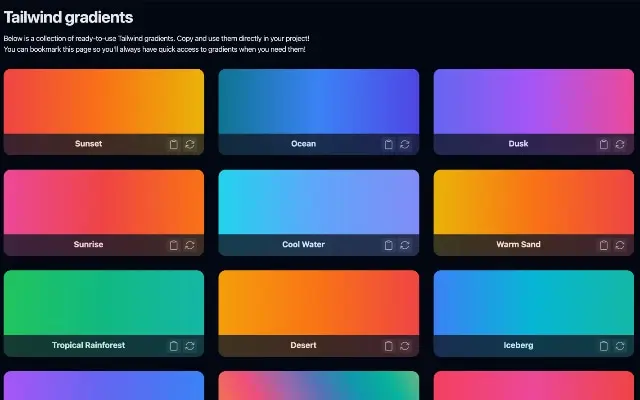This screenshot has width=640, height=400.
Task: Open the partially visible pink-to-red gradient card
Action: pos(534,386)
